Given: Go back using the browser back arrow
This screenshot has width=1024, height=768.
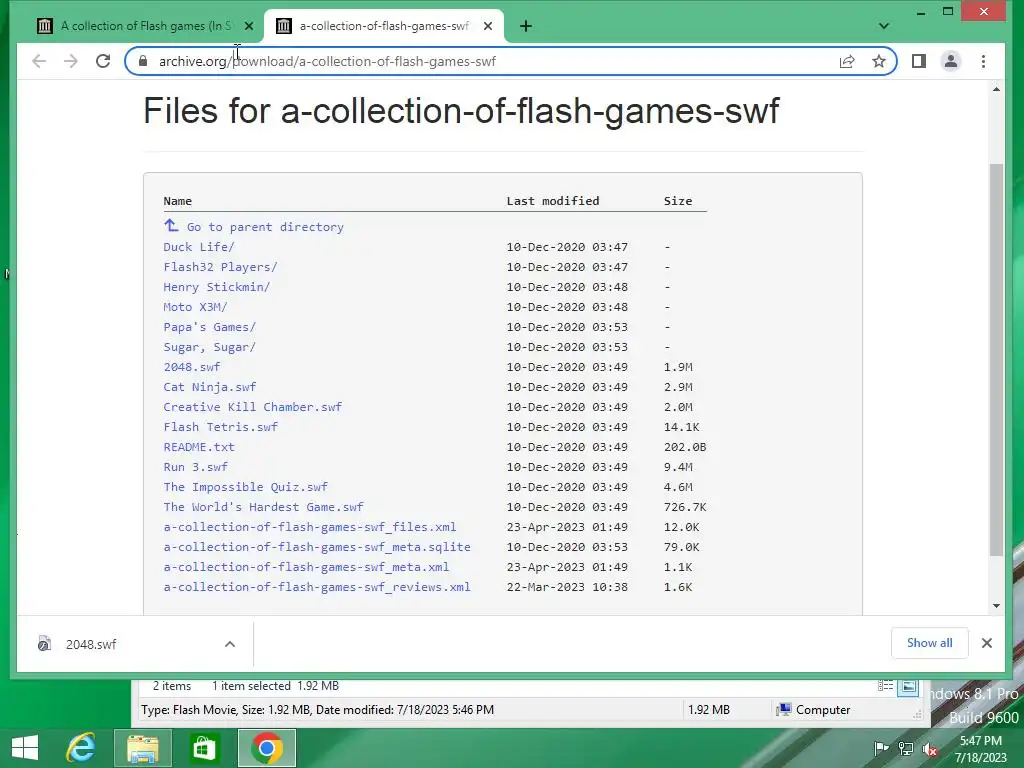Looking at the screenshot, I should tap(39, 61).
